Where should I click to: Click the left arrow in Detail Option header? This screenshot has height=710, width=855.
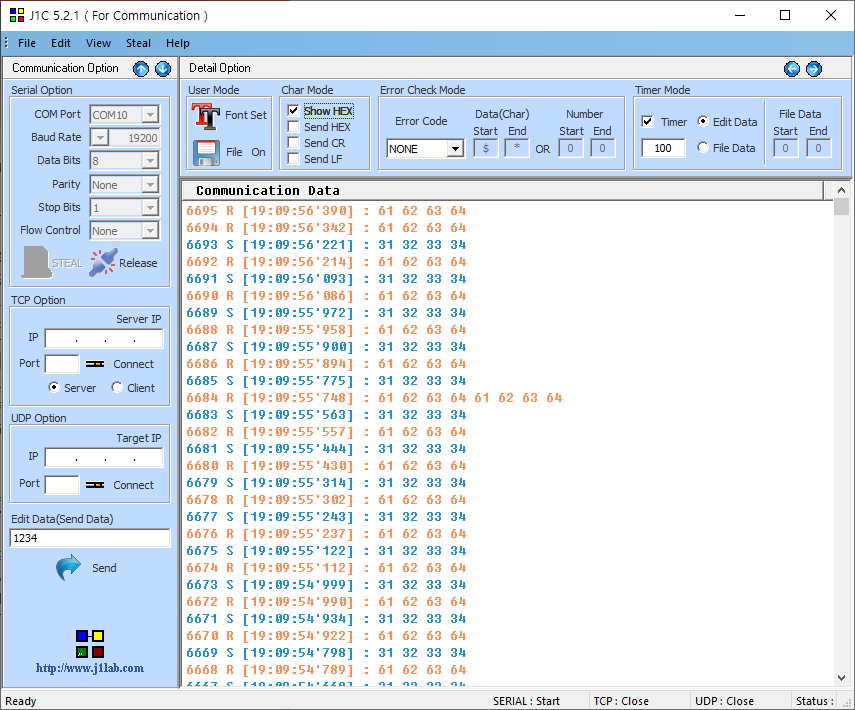(x=792, y=69)
